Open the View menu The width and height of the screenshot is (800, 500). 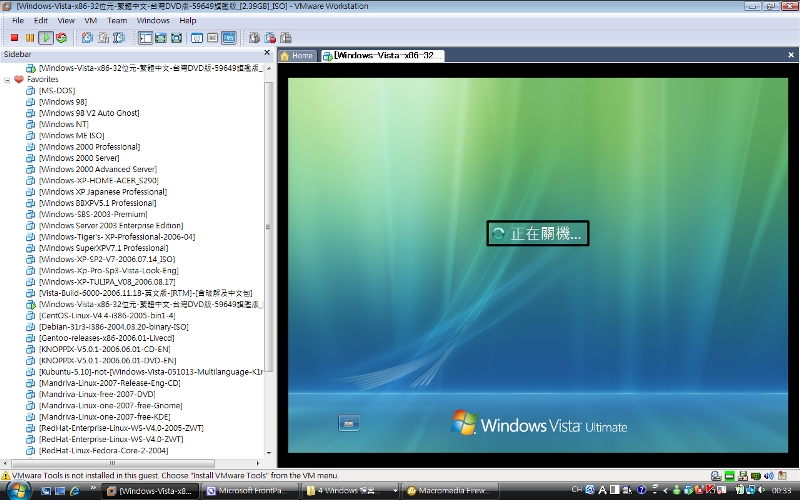point(66,20)
